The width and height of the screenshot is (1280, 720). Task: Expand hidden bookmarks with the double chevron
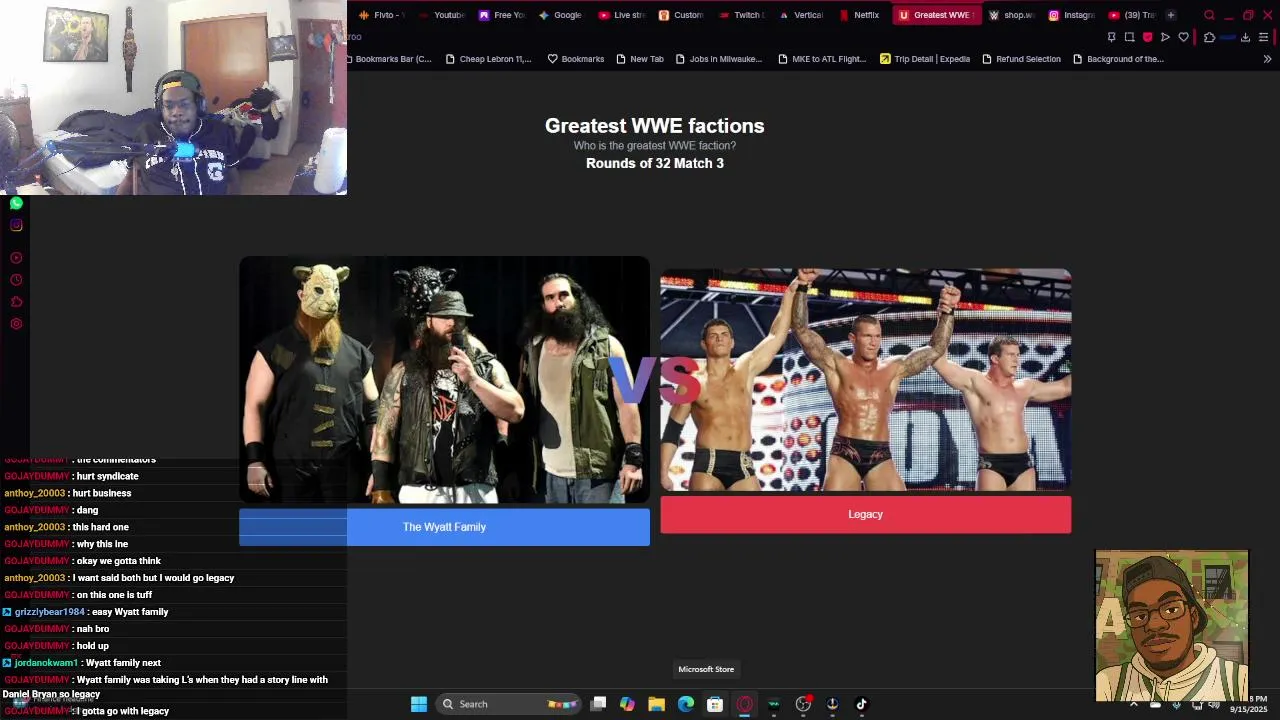point(1267,59)
